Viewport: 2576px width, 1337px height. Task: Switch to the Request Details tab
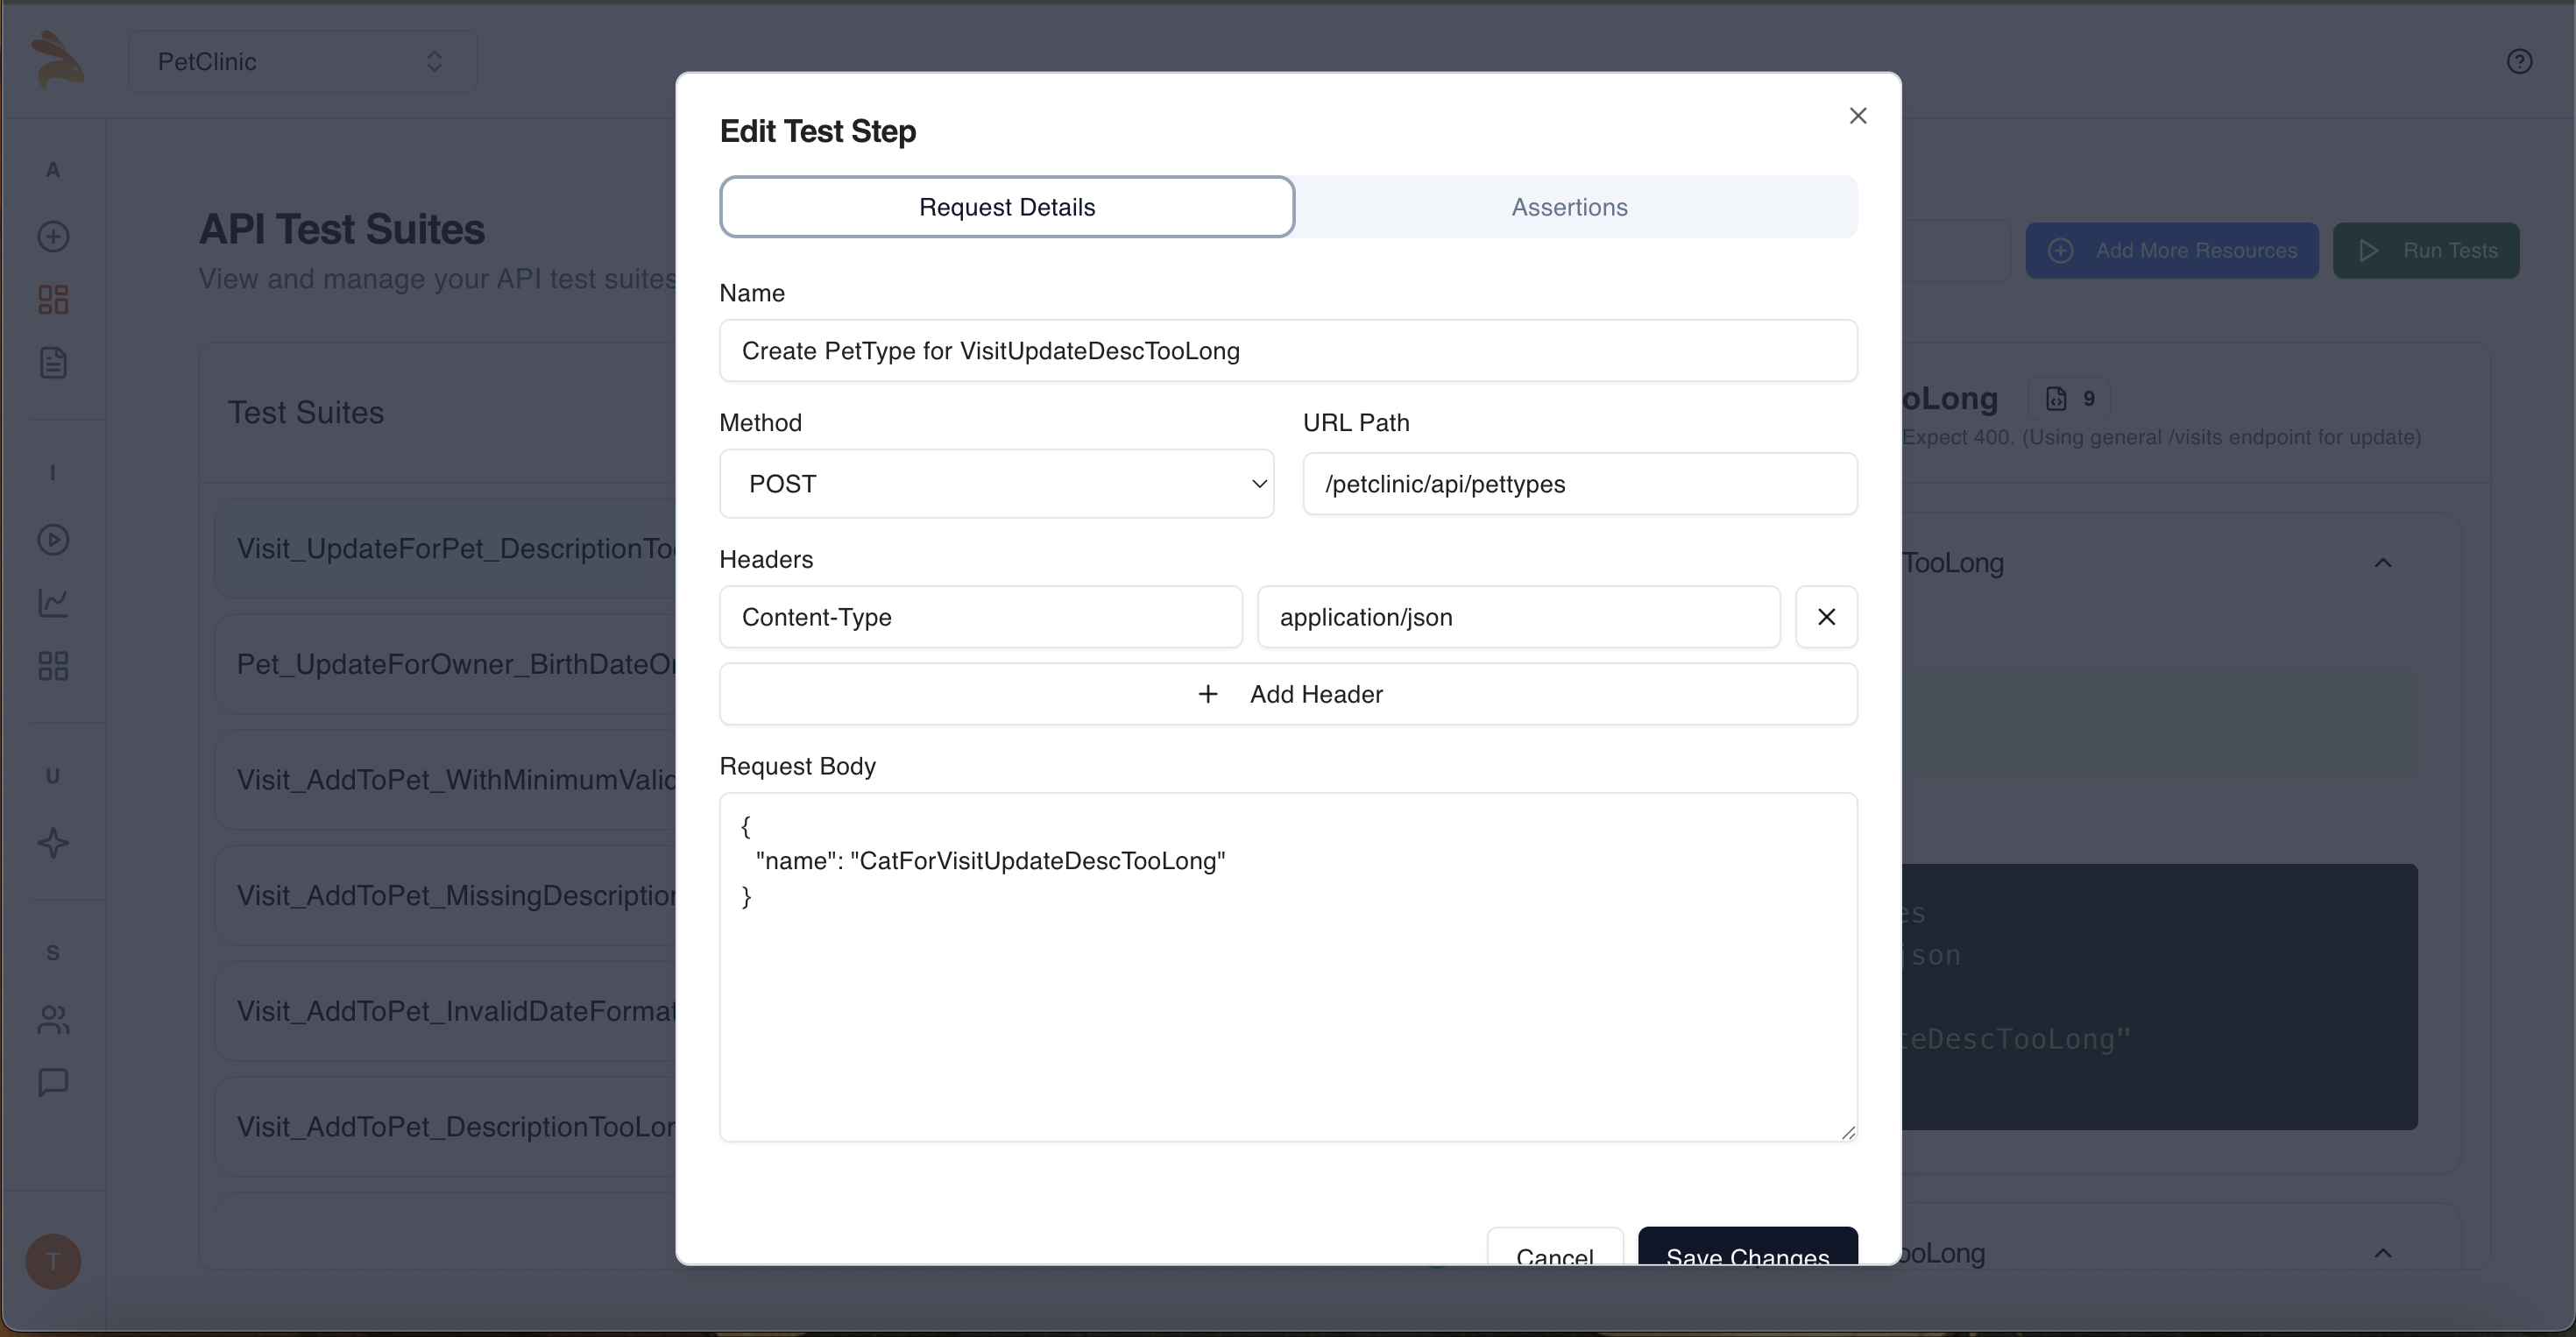[x=1007, y=207]
